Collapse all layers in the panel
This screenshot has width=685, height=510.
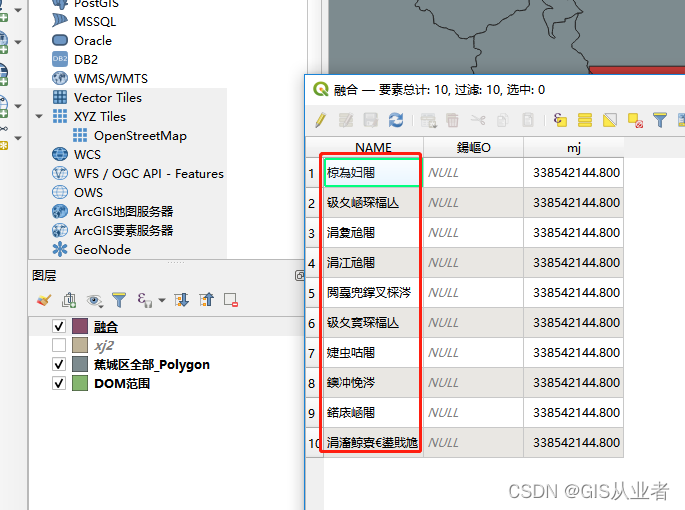click(206, 300)
